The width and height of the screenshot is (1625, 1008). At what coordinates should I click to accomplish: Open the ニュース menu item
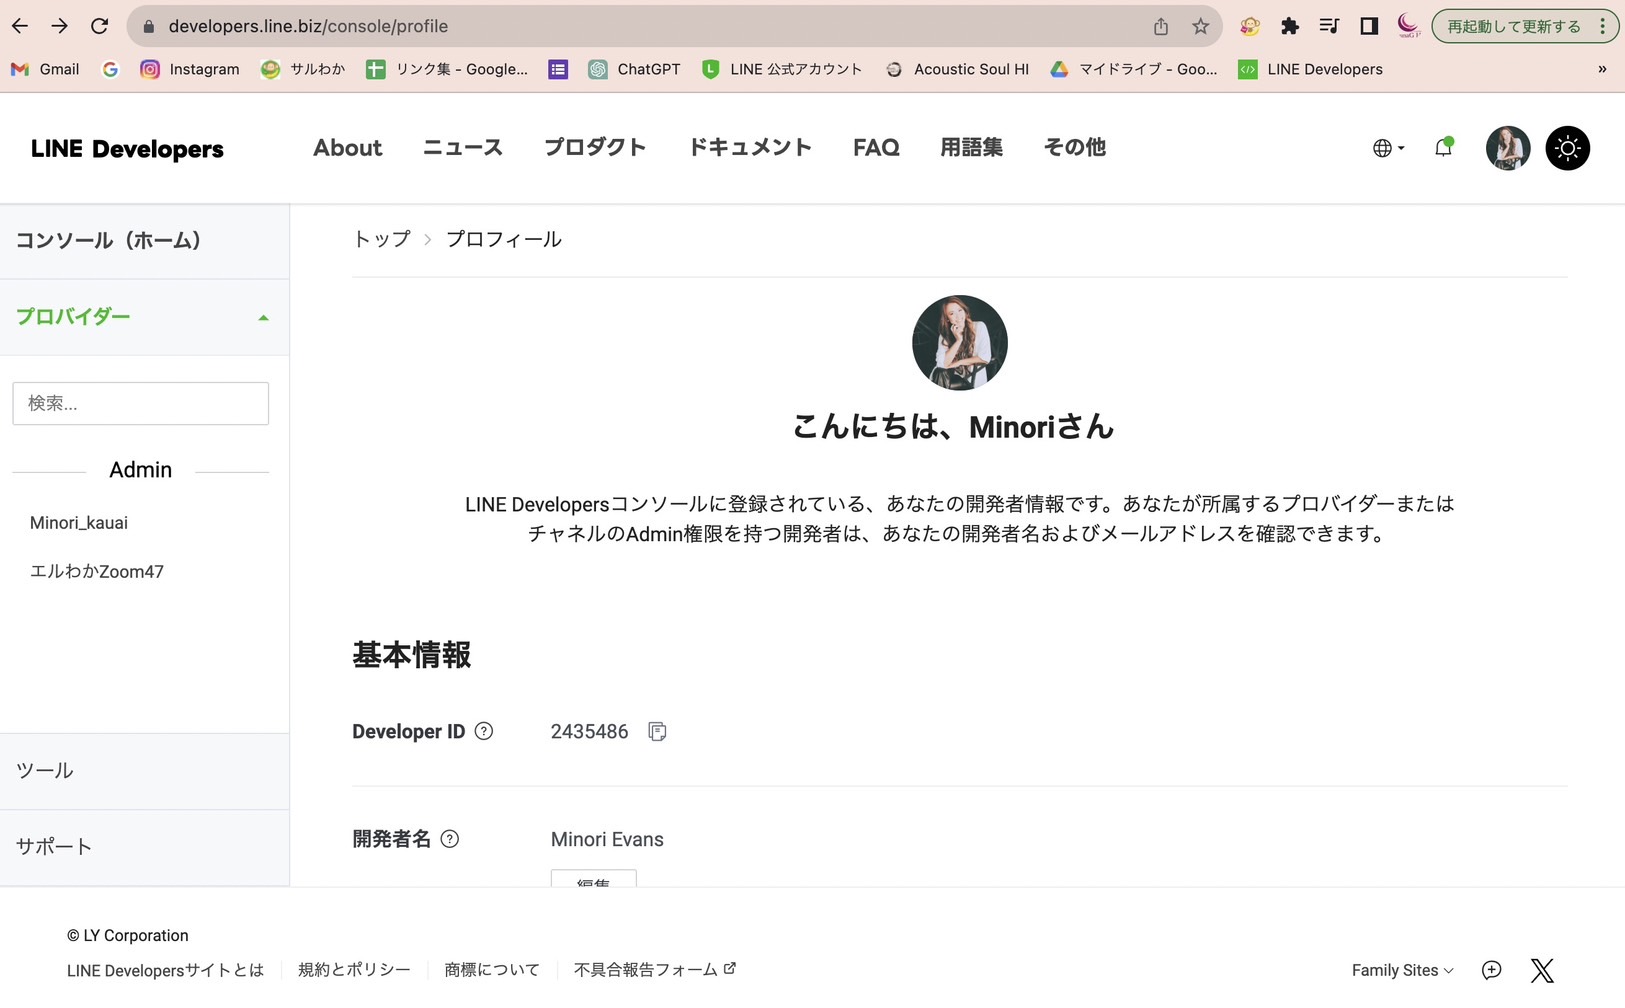(463, 148)
